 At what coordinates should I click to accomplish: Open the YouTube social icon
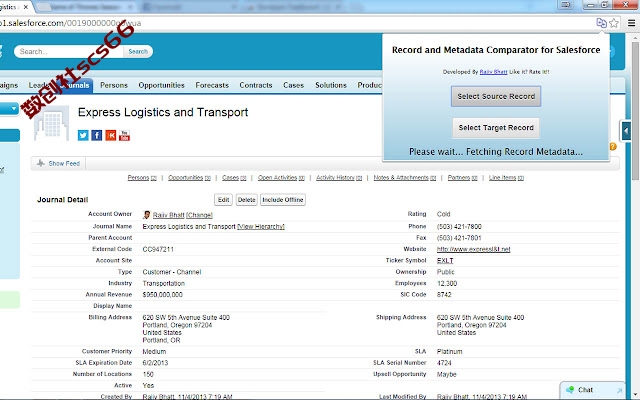pyautogui.click(x=124, y=135)
